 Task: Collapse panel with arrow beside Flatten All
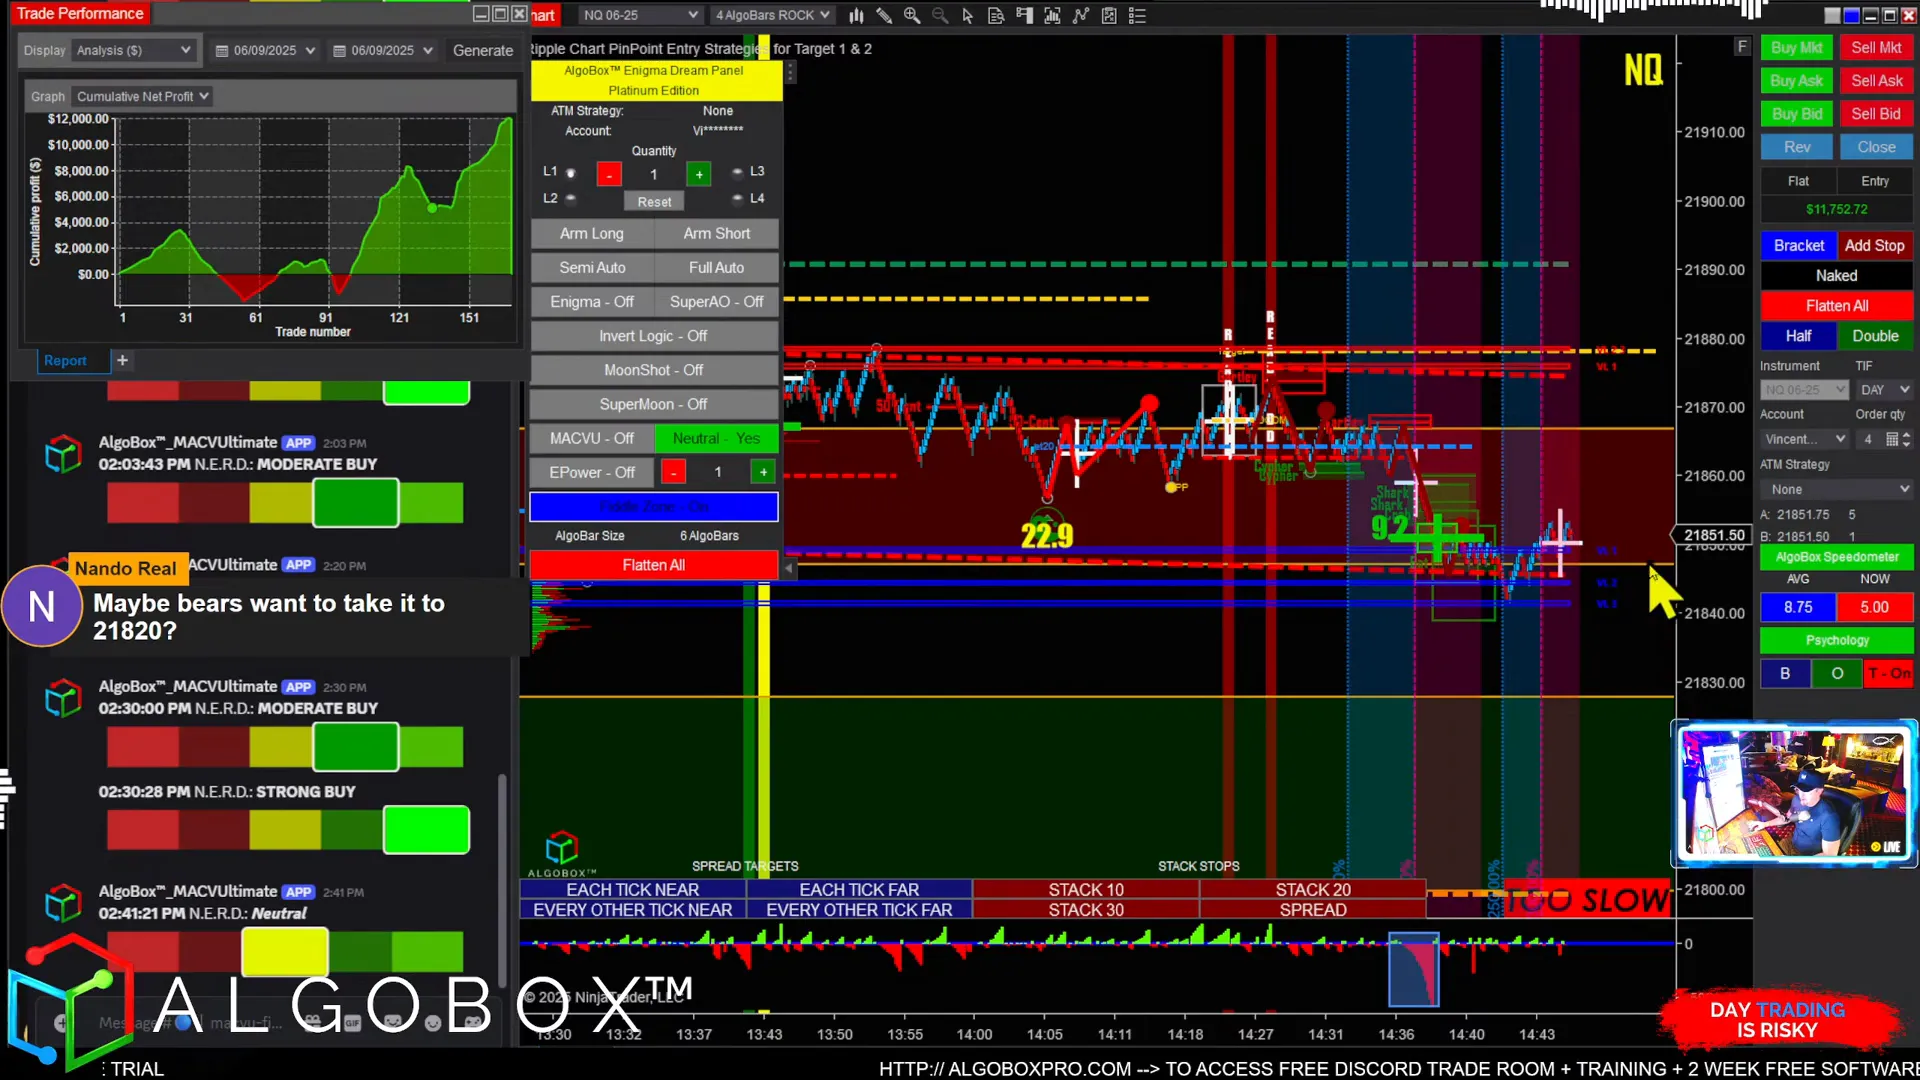point(789,568)
